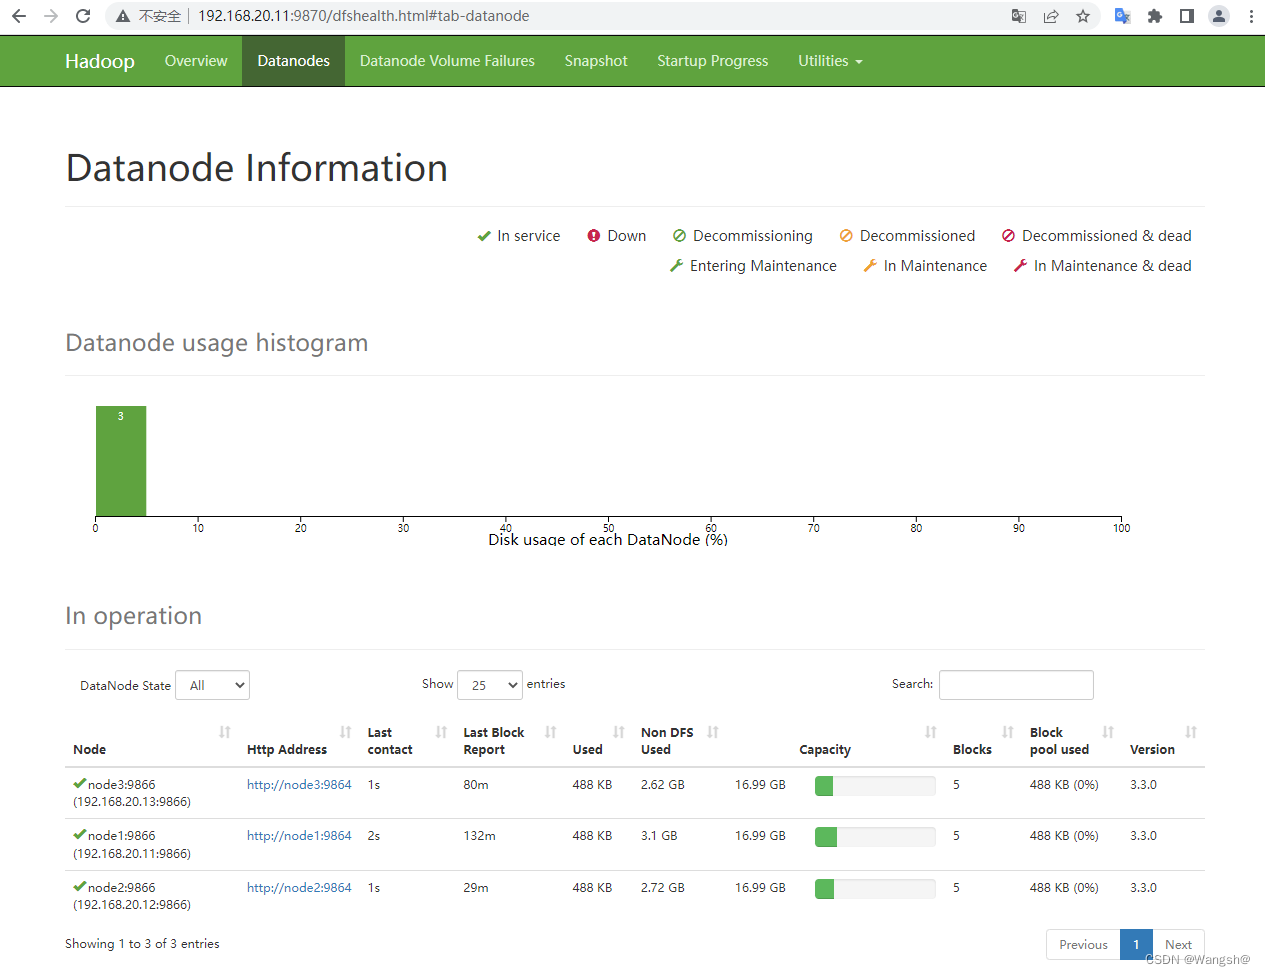1265x976 pixels.
Task: Click the (192.168.20.12:9866) address text
Action: coord(132,905)
